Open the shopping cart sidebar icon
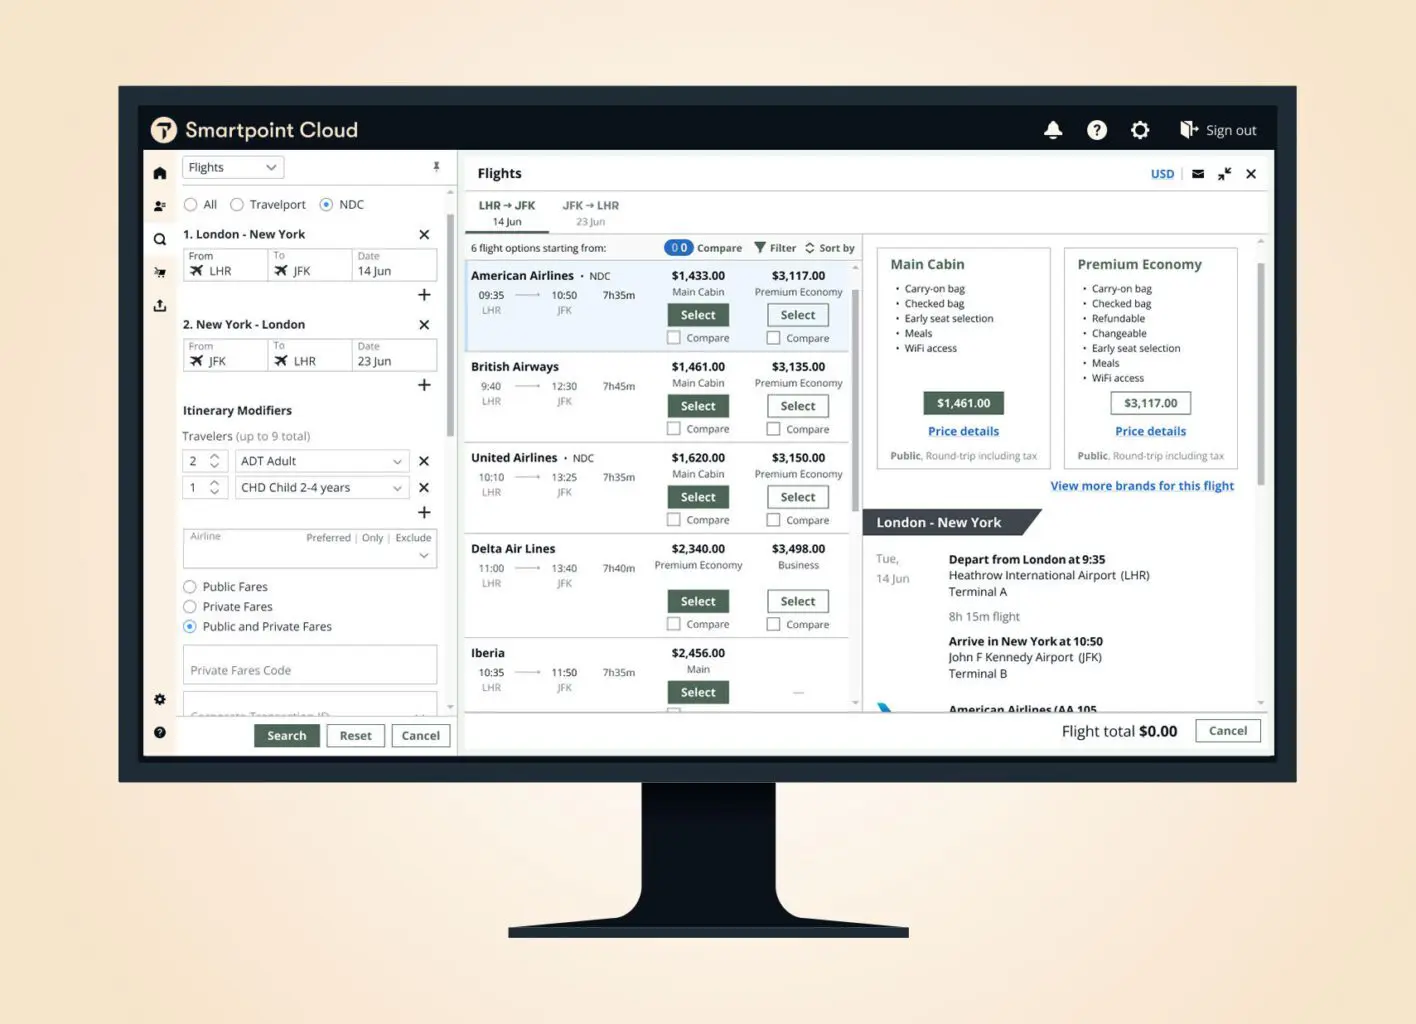 pos(160,272)
